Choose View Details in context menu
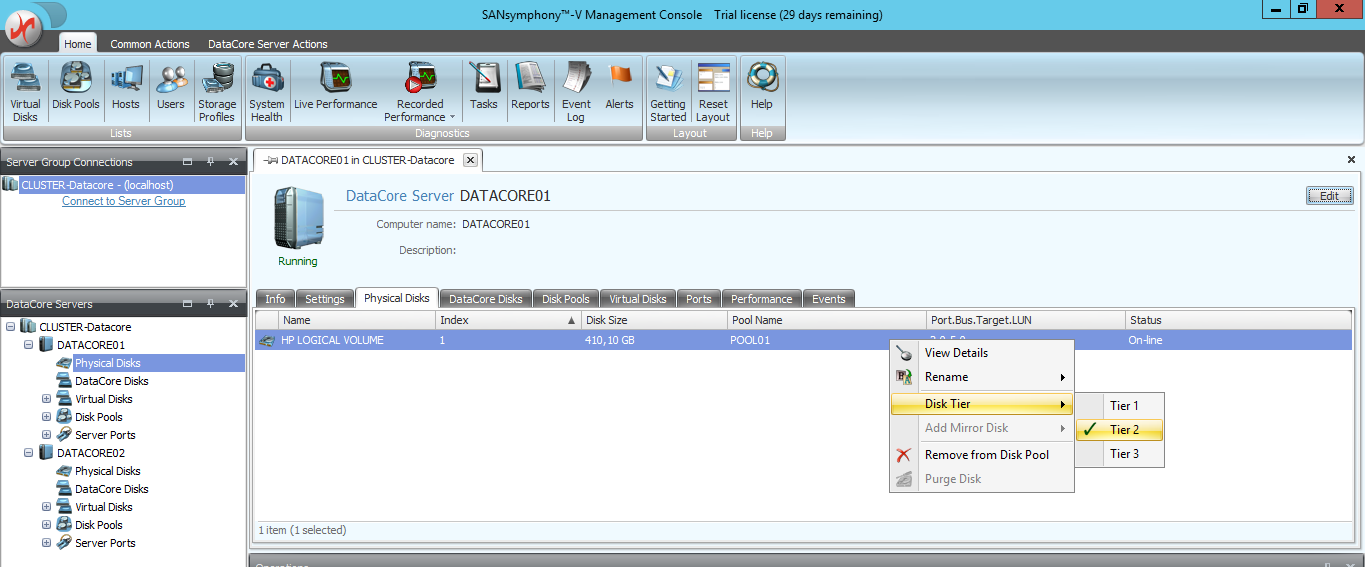 [982, 353]
